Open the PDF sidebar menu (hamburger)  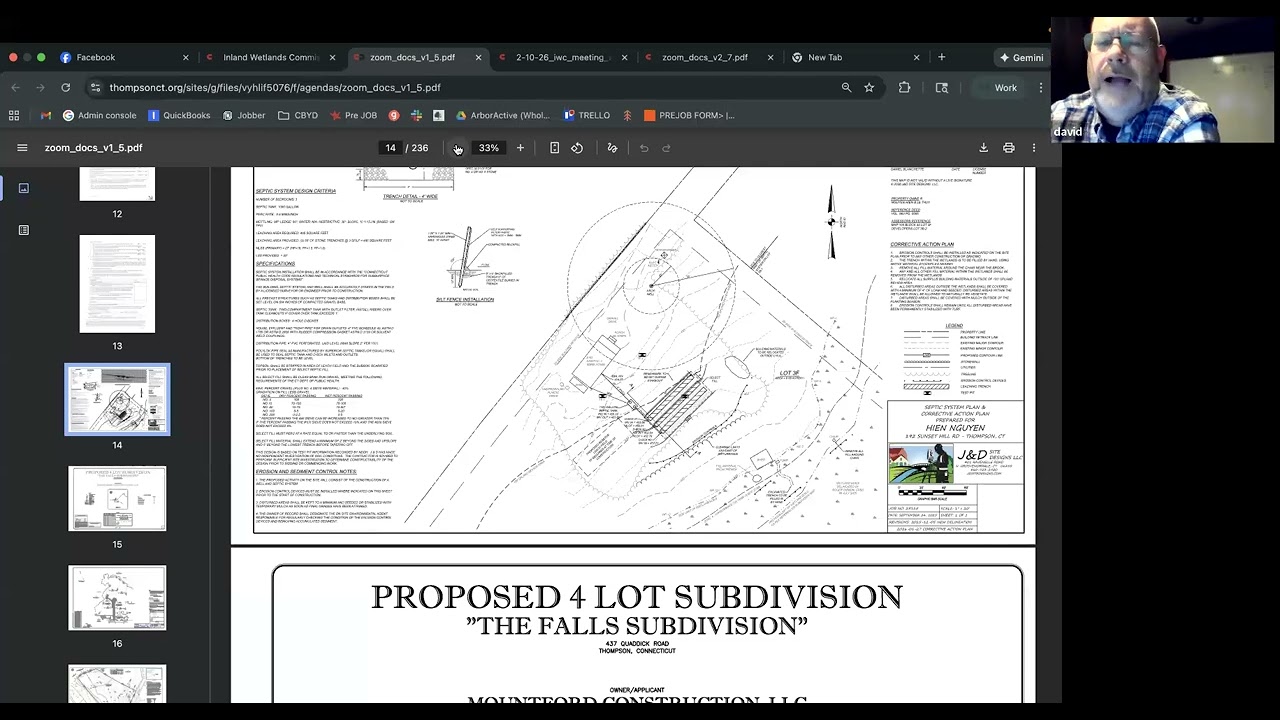(22, 148)
